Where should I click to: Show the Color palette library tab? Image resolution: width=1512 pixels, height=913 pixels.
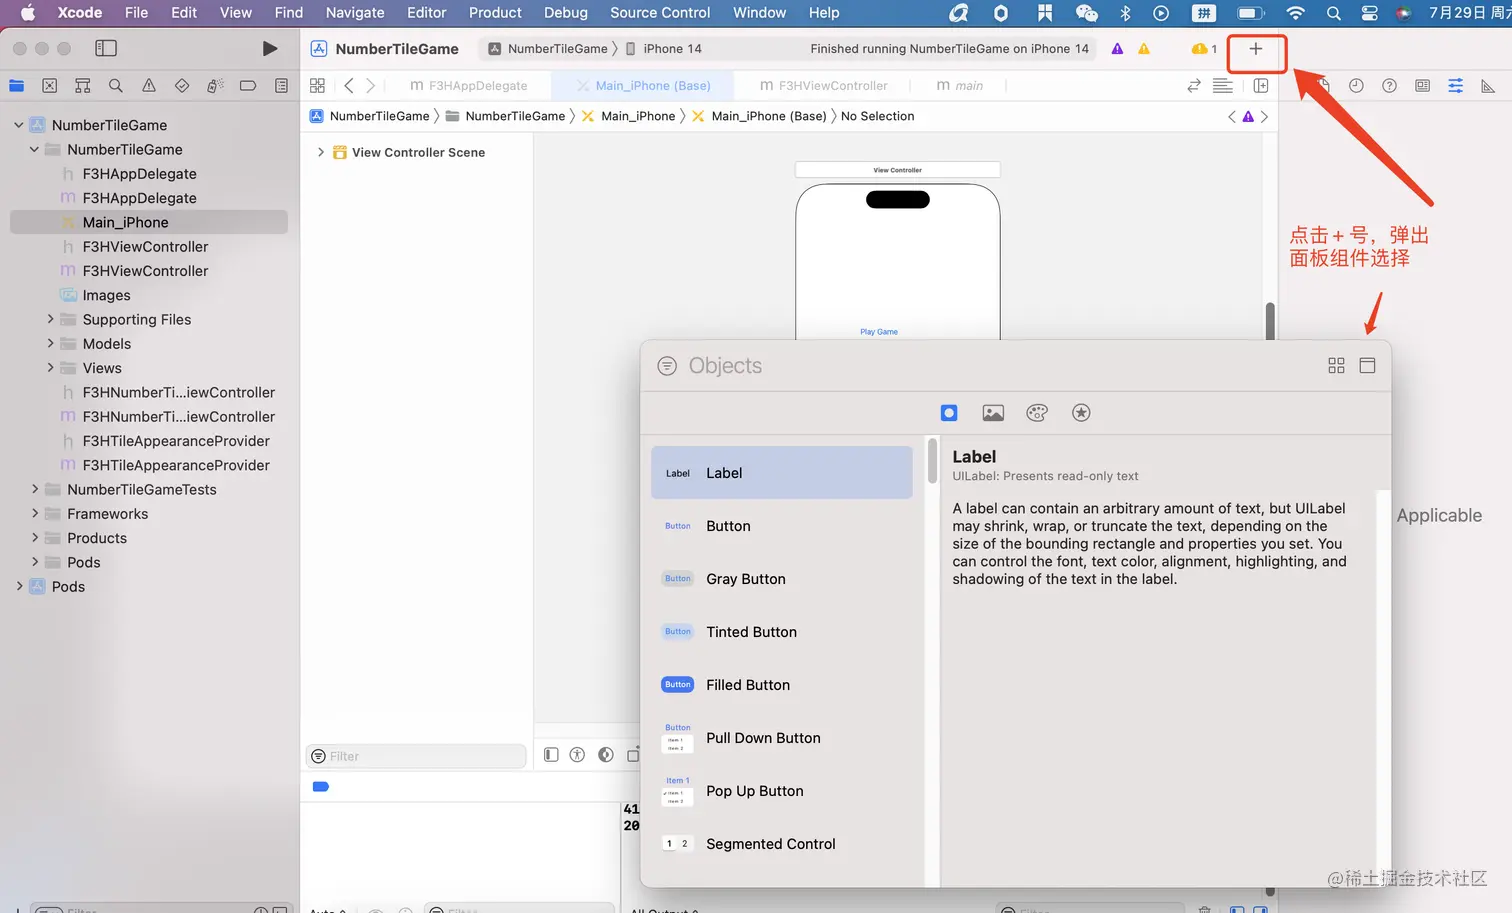(x=1037, y=413)
